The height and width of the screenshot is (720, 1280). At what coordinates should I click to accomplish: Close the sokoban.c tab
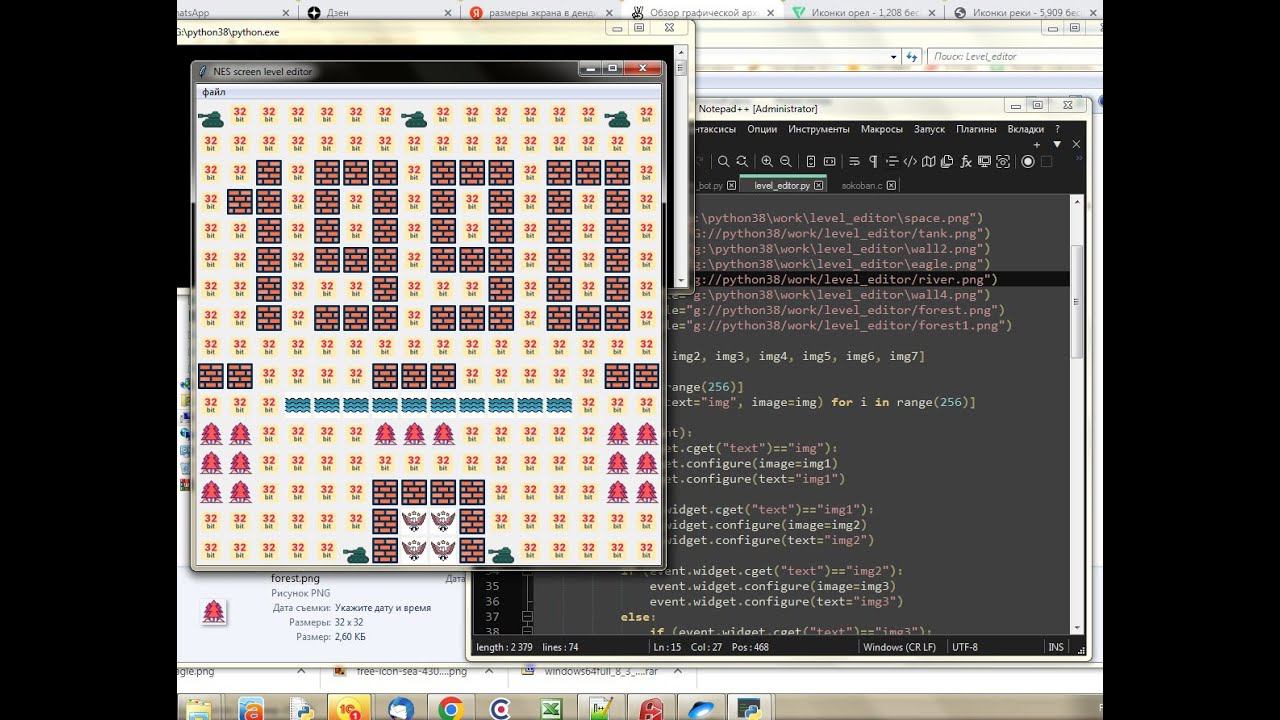tap(891, 185)
